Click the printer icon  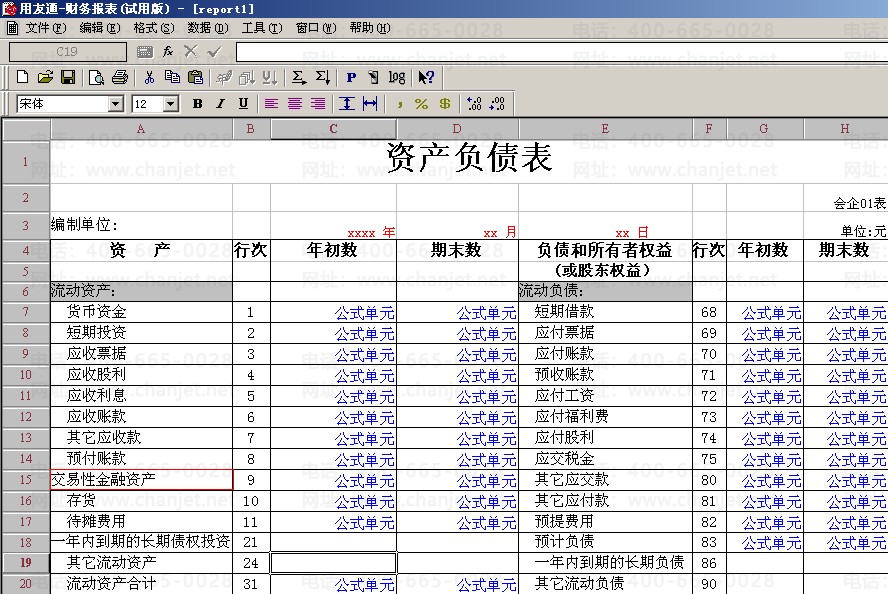119,77
